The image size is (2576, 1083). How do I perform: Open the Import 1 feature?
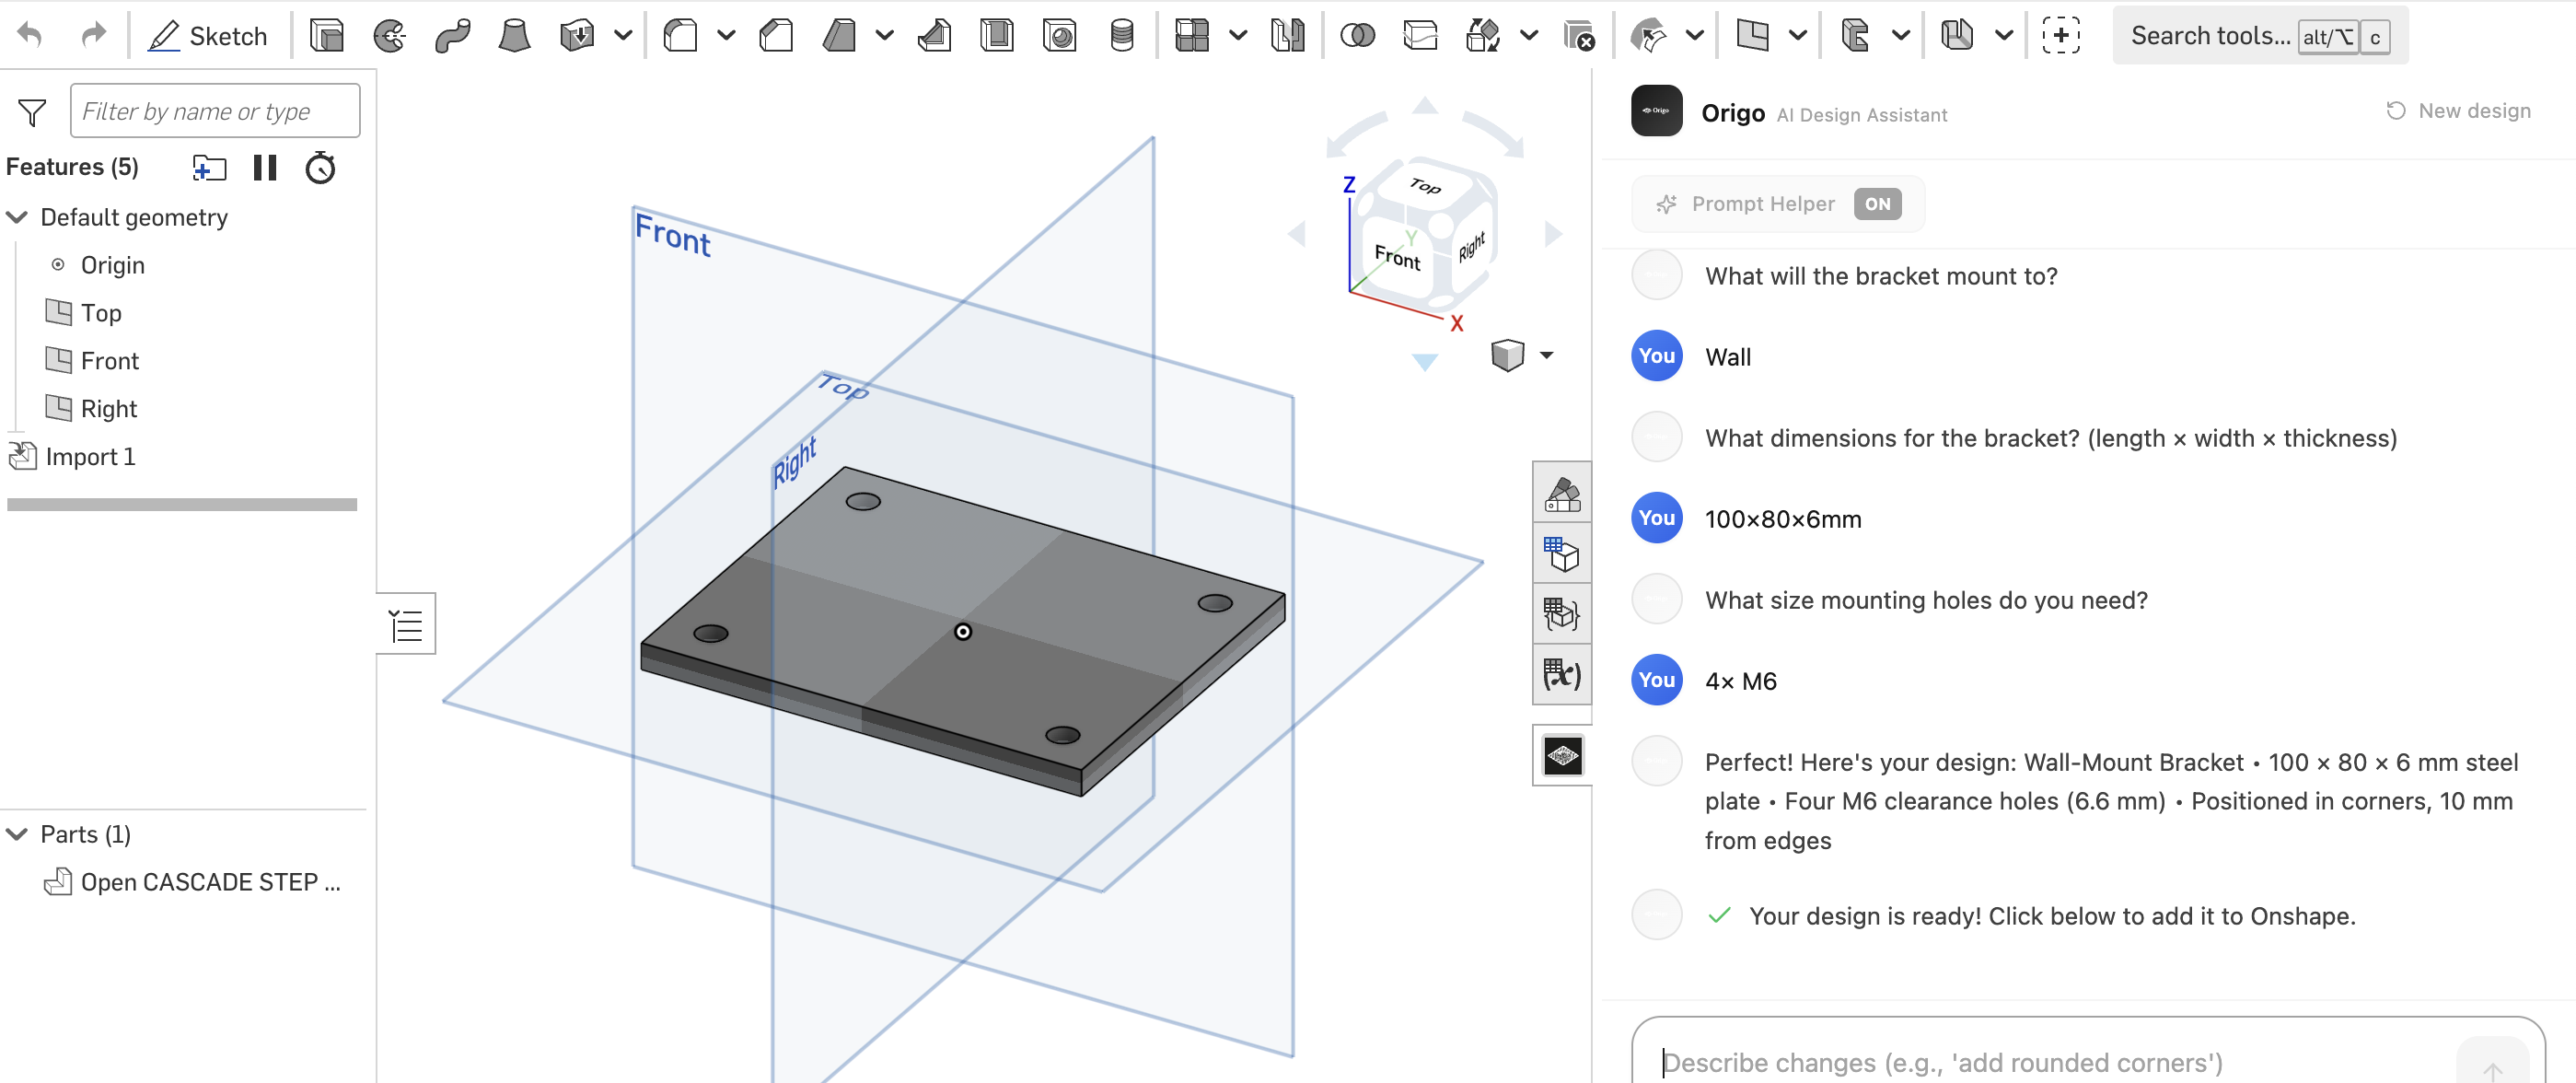click(90, 456)
